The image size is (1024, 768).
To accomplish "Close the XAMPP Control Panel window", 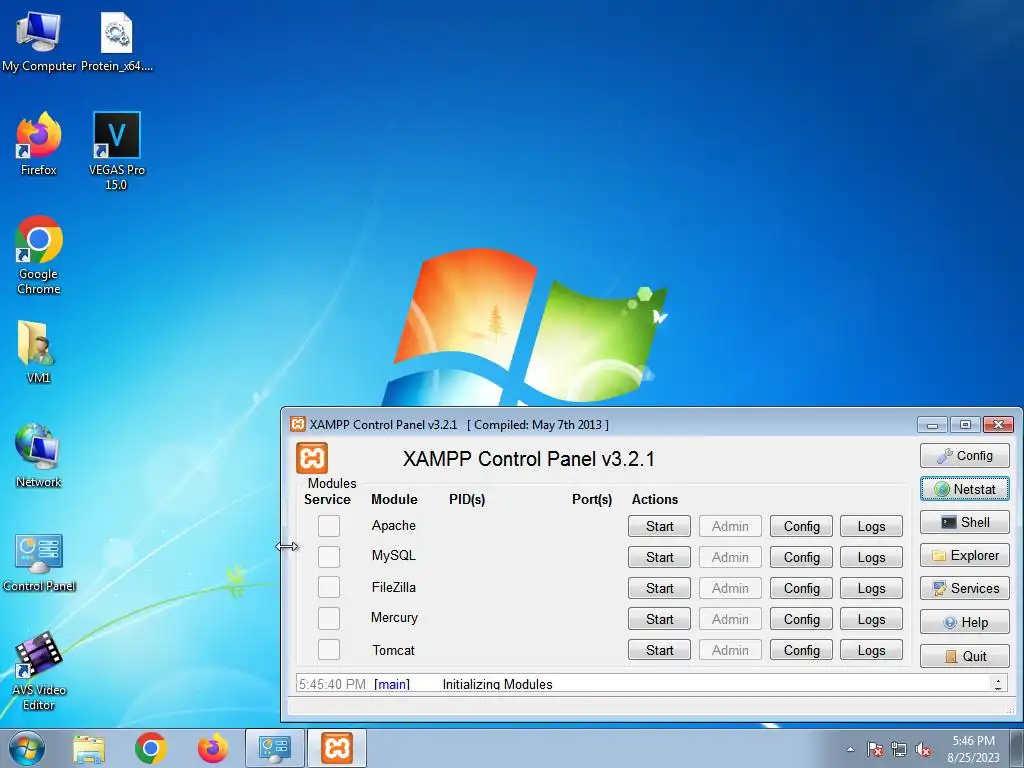I will tap(998, 424).
